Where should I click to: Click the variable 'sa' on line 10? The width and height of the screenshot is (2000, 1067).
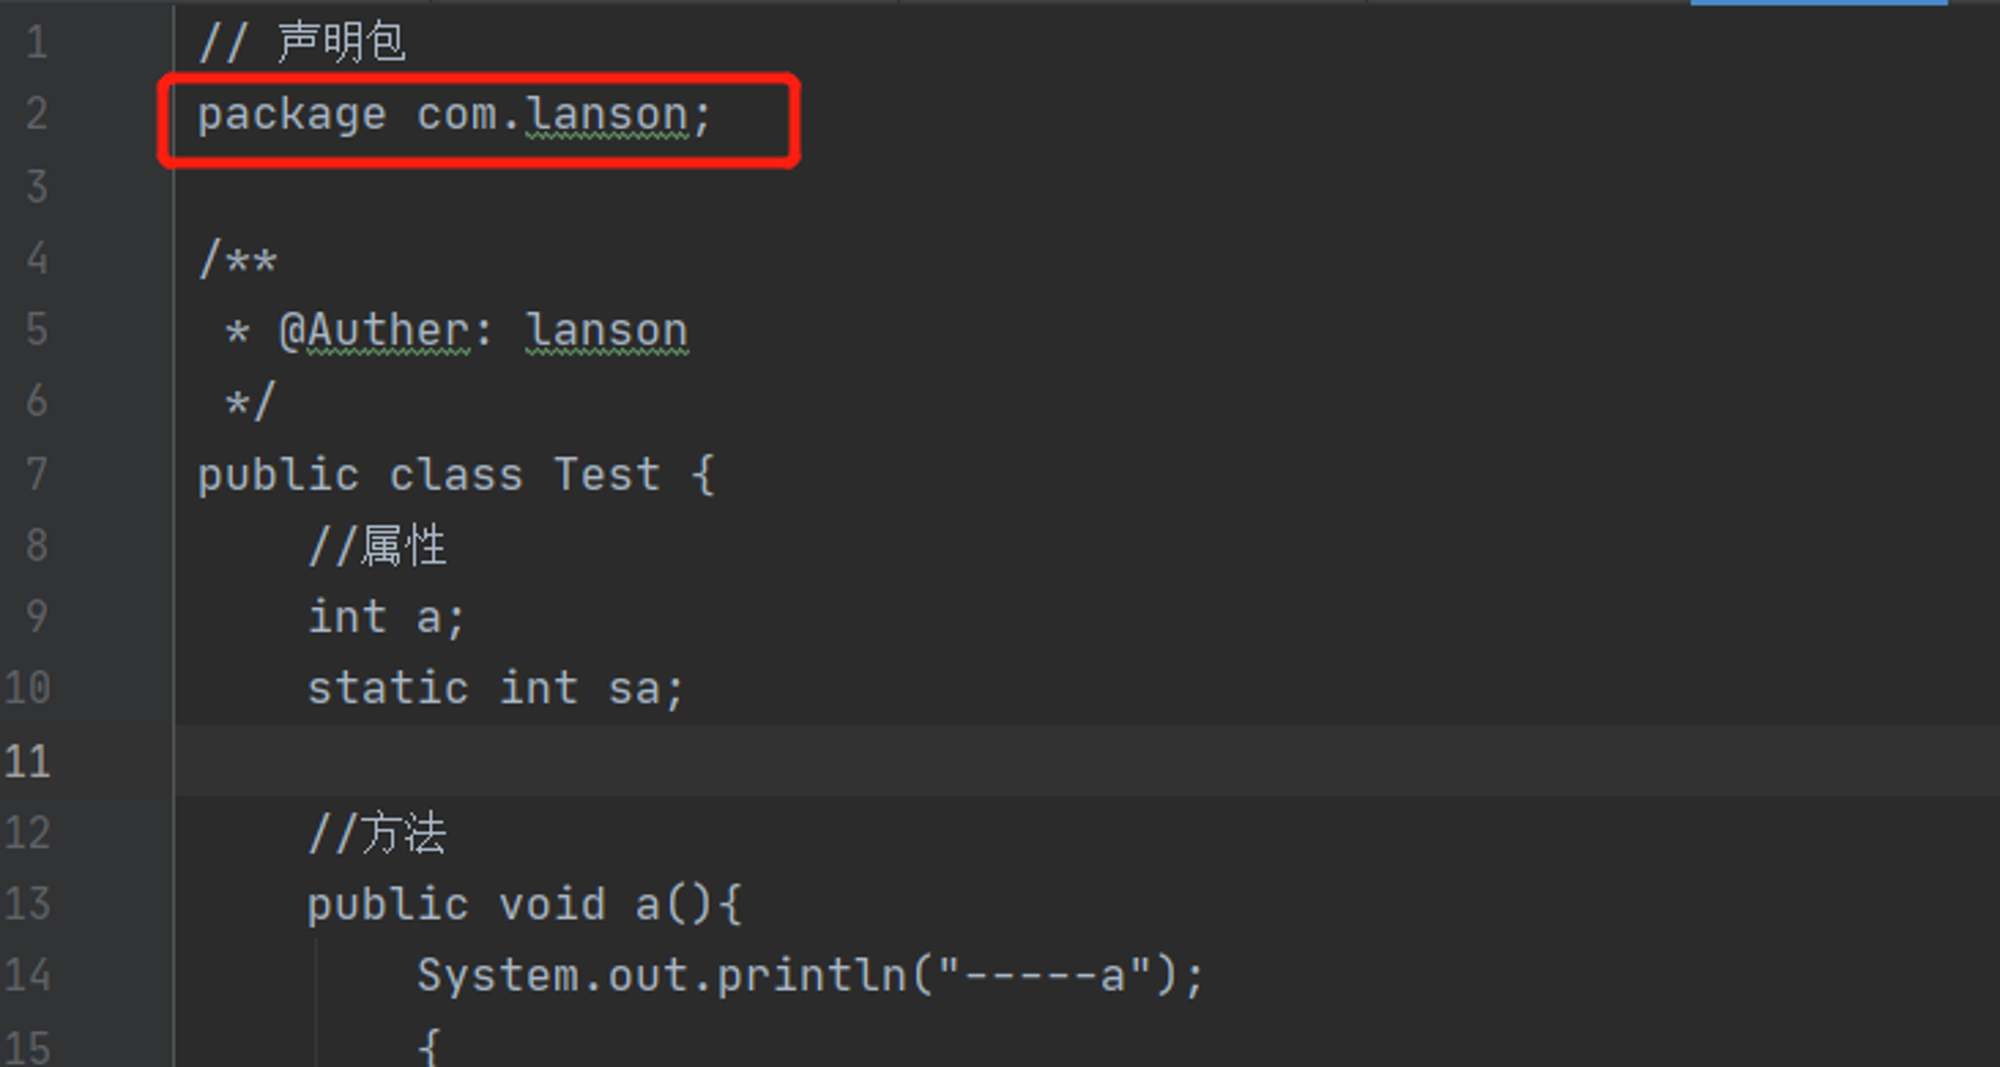click(634, 689)
